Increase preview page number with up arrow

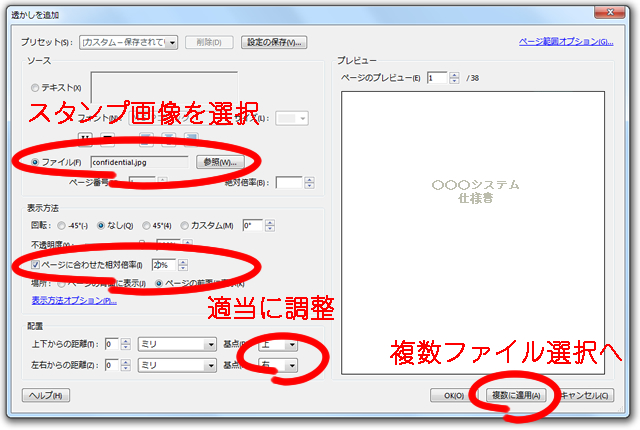click(x=454, y=75)
